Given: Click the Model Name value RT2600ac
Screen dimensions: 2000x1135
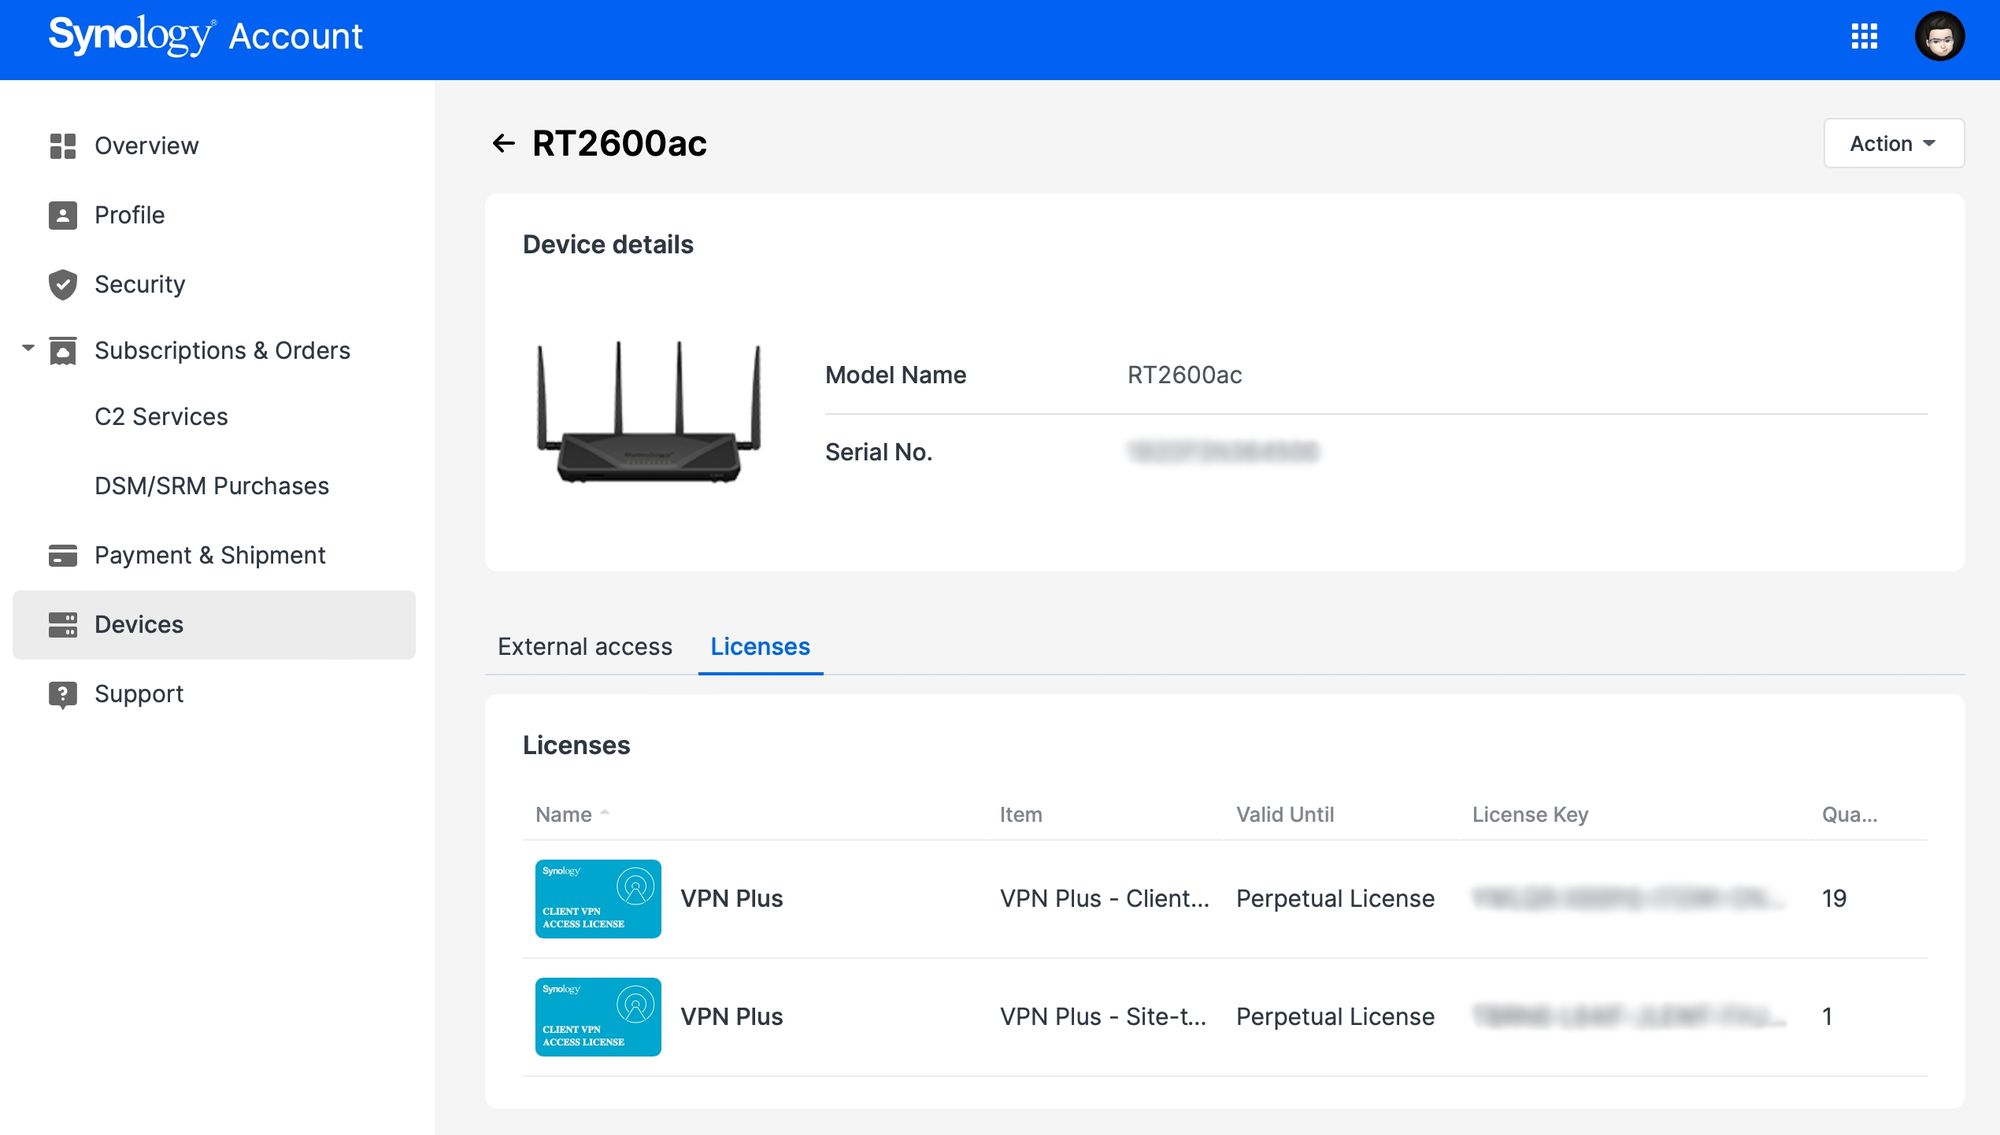Looking at the screenshot, I should [1184, 375].
